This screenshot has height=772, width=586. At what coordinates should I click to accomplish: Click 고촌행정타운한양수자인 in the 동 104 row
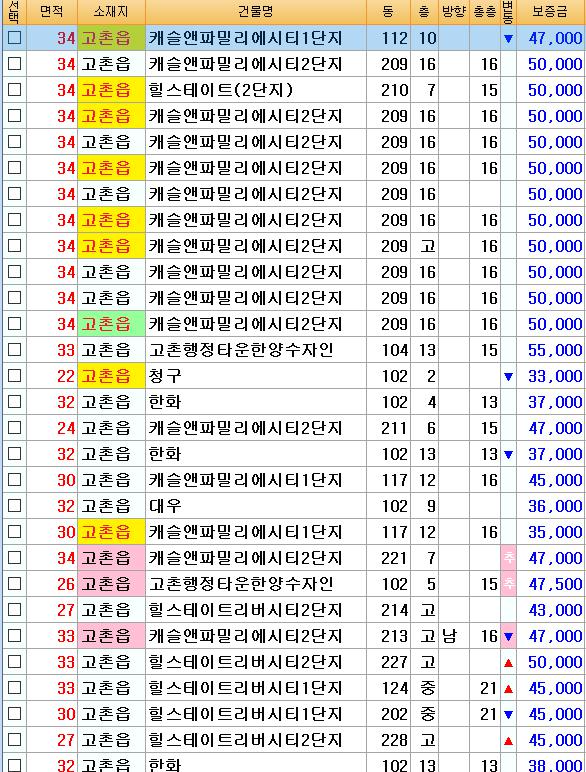pos(241,350)
